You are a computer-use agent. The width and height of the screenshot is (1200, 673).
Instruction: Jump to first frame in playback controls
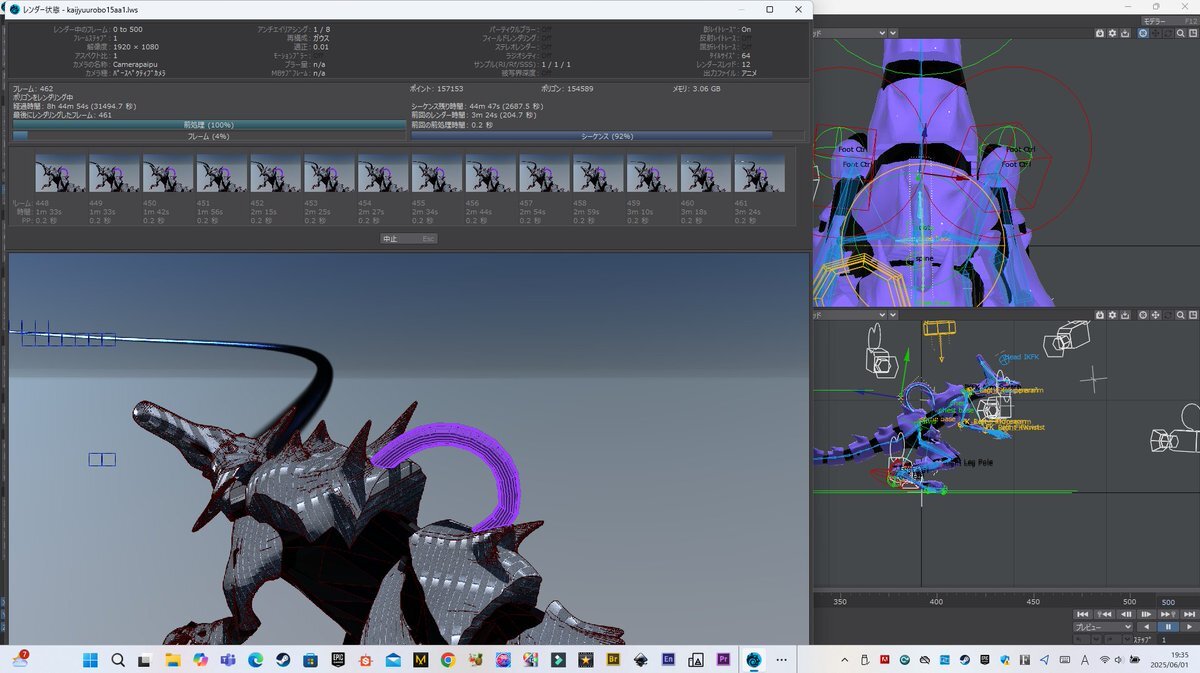pos(1083,614)
